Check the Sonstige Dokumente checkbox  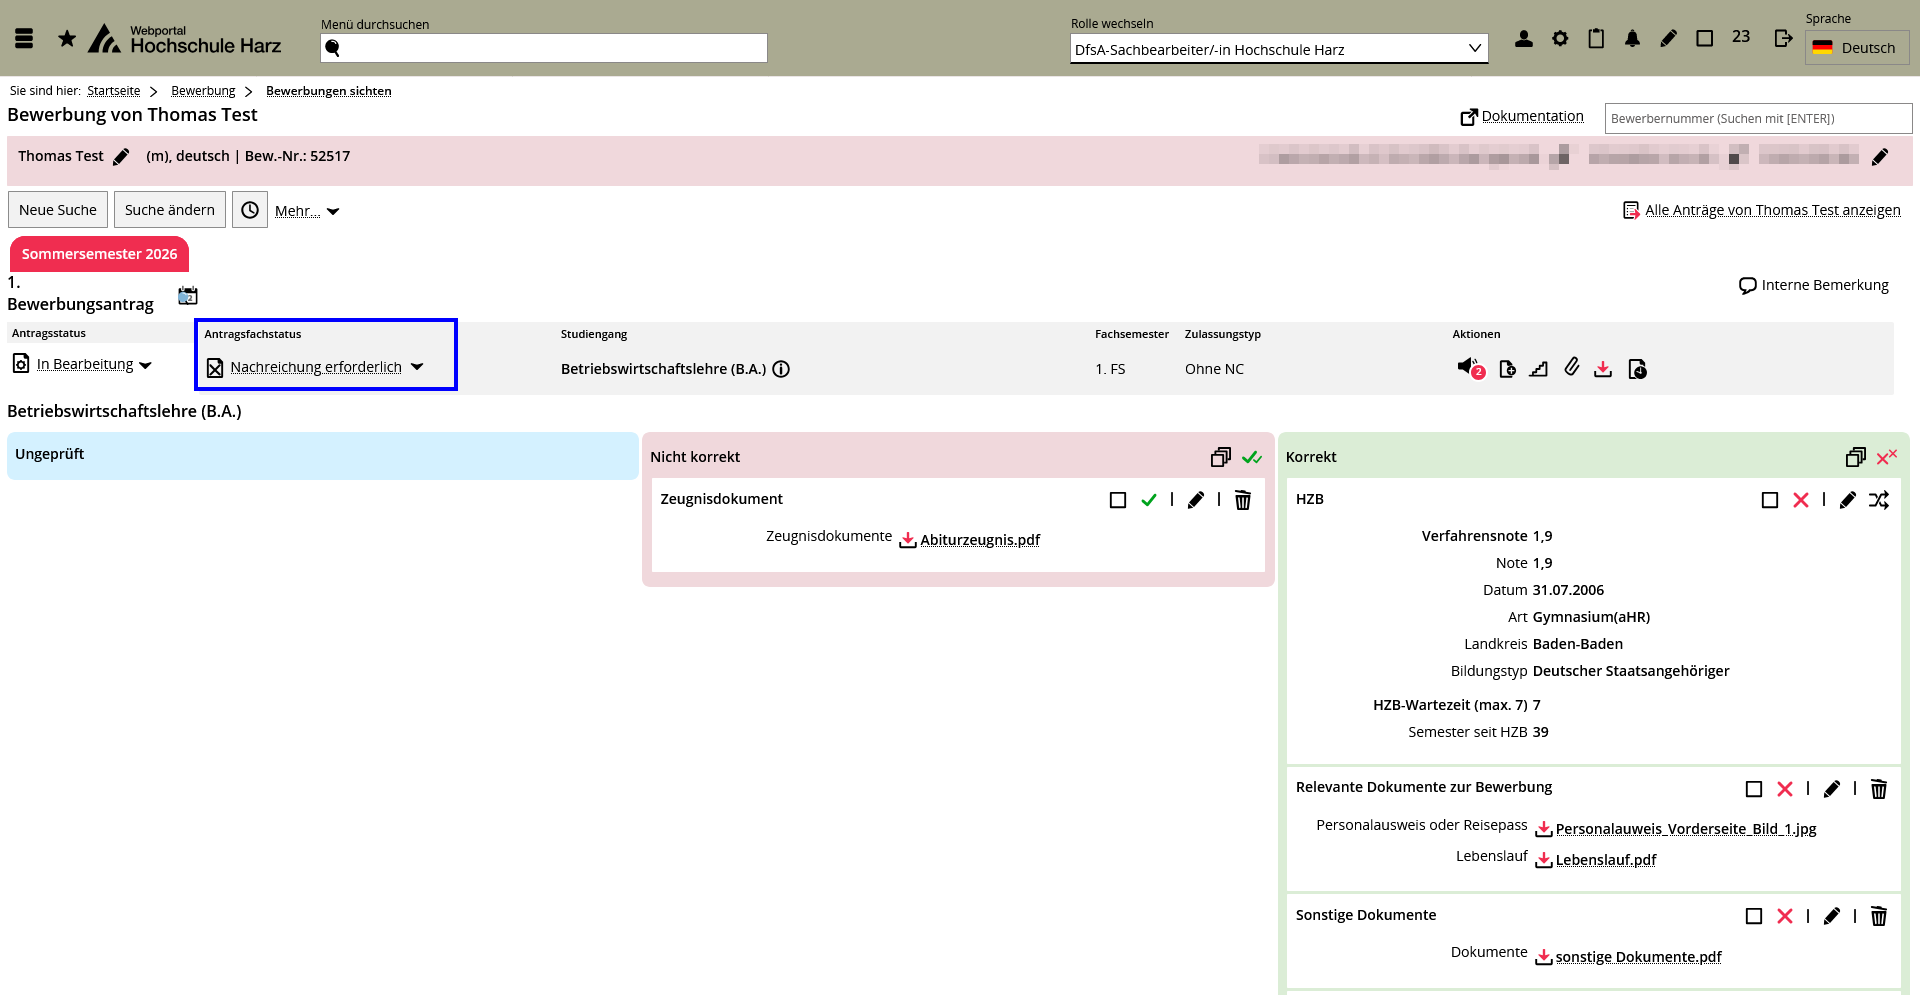coord(1753,916)
